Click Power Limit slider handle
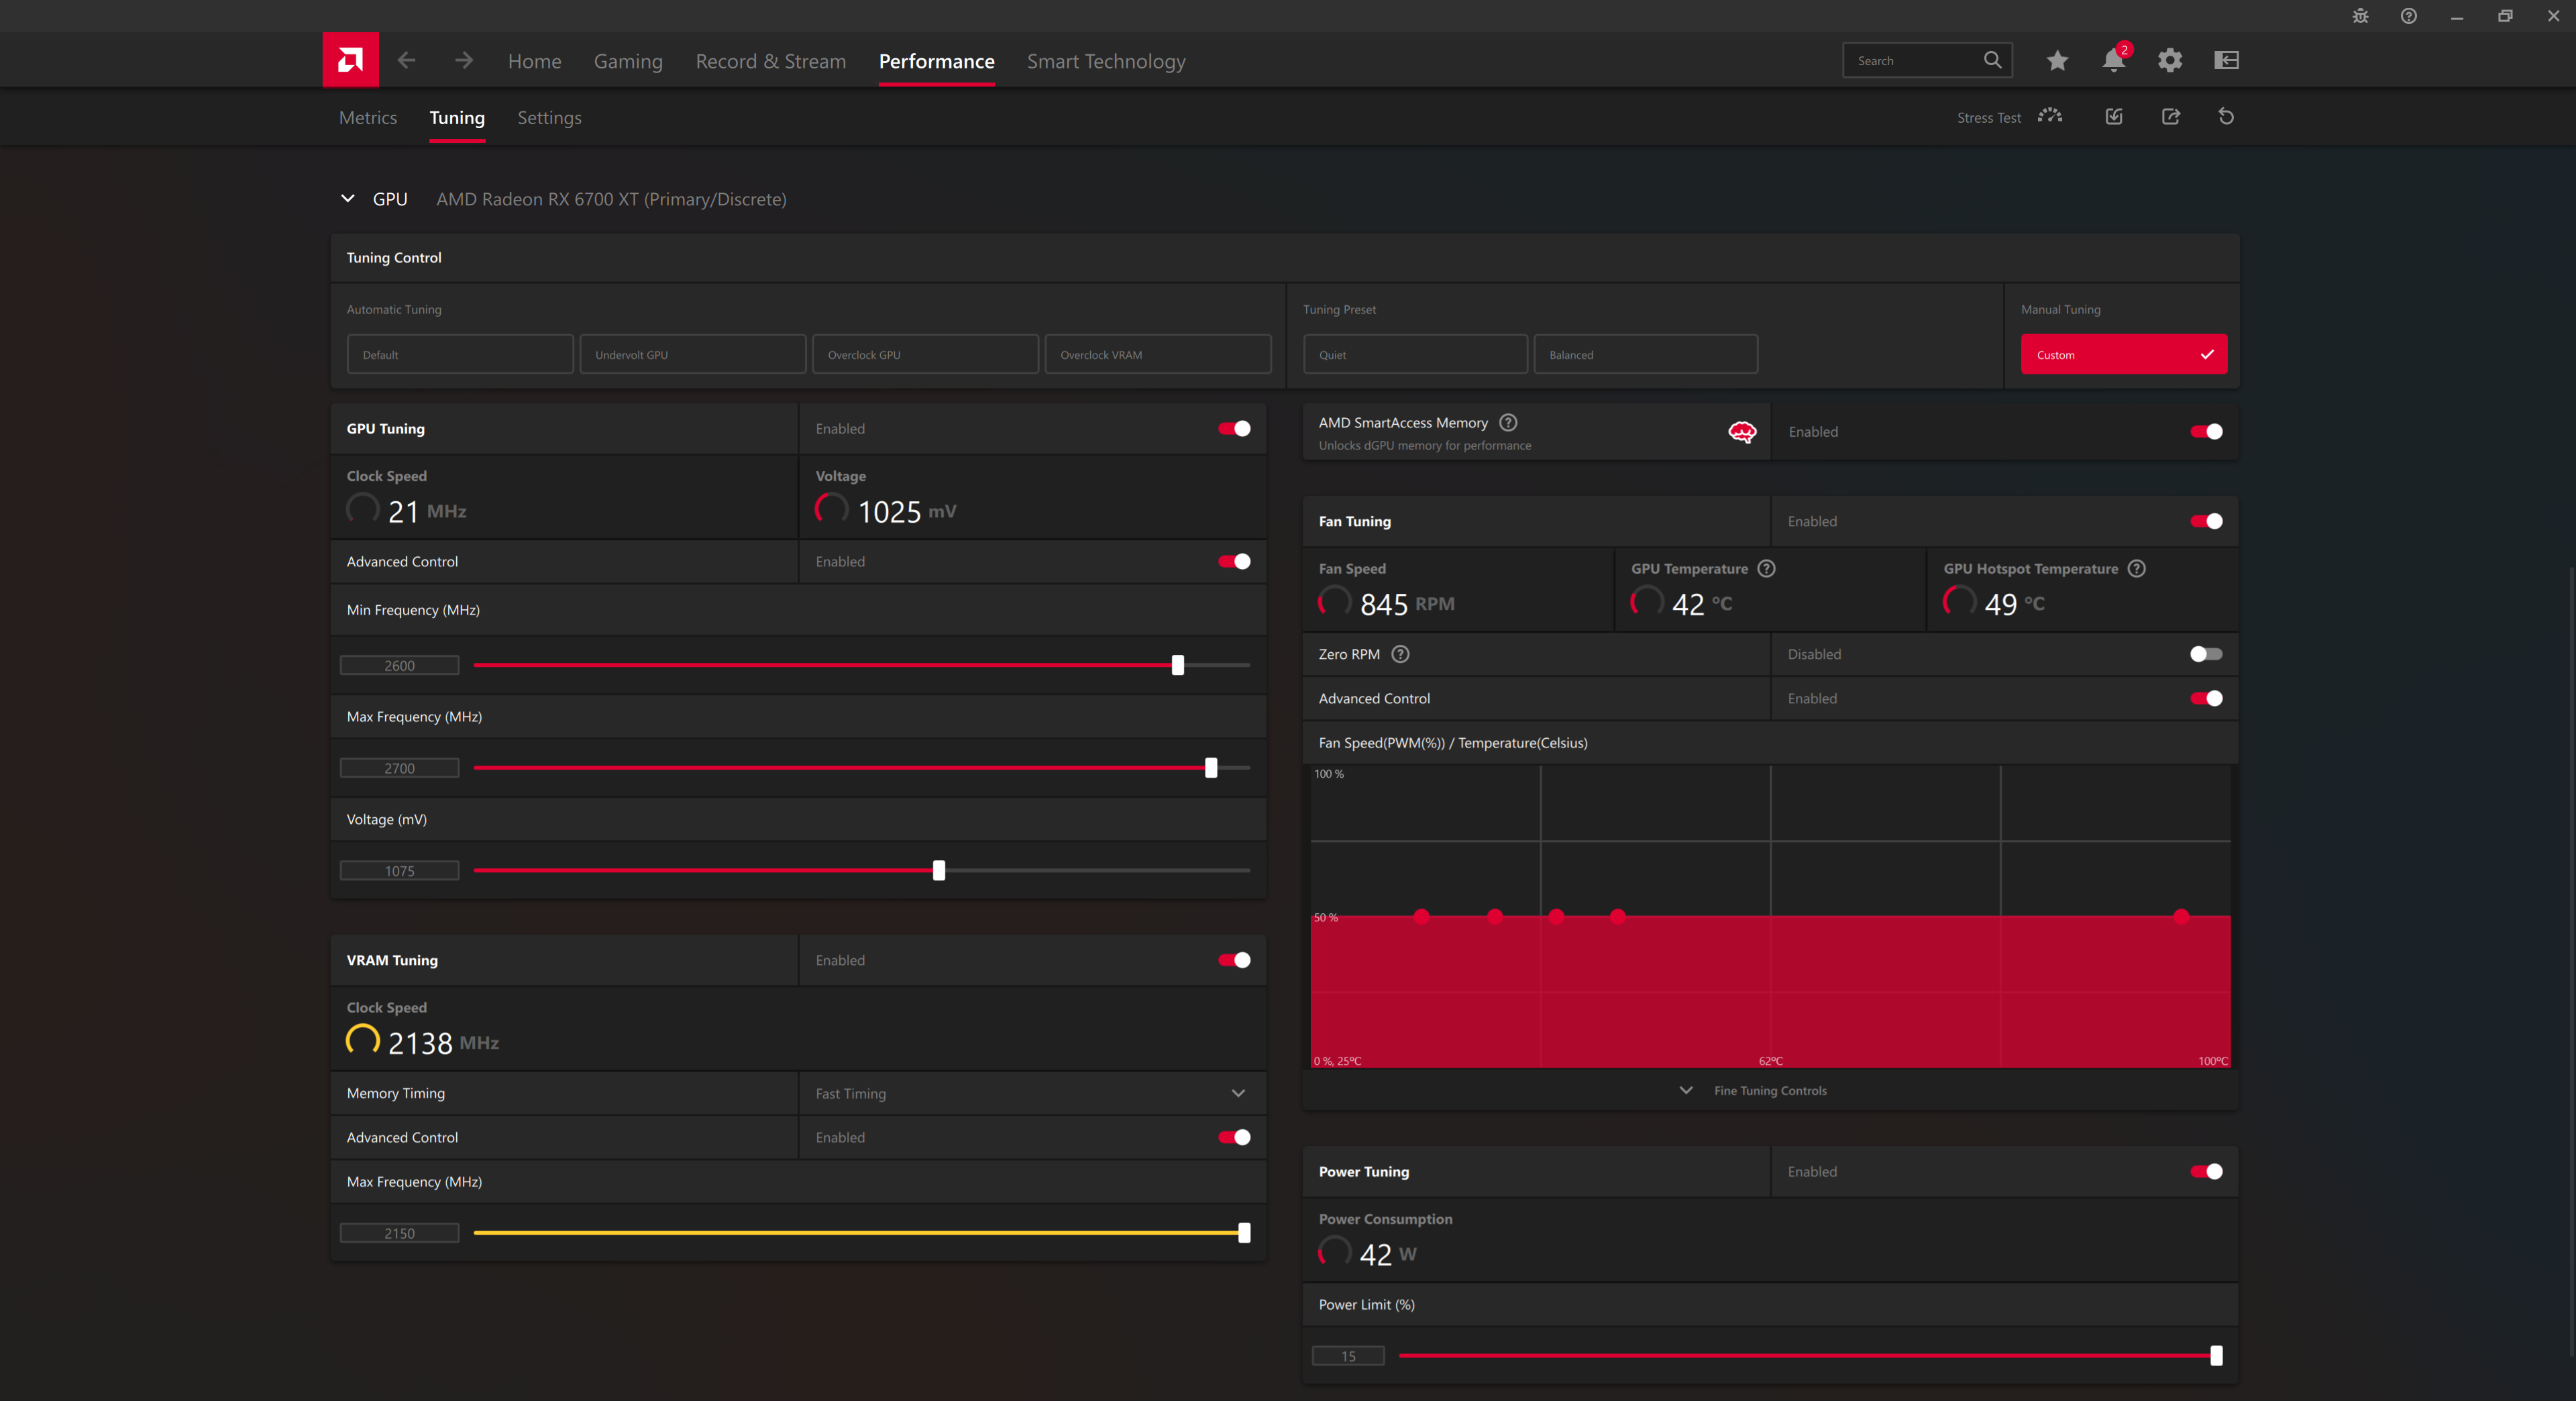 (x=2215, y=1356)
